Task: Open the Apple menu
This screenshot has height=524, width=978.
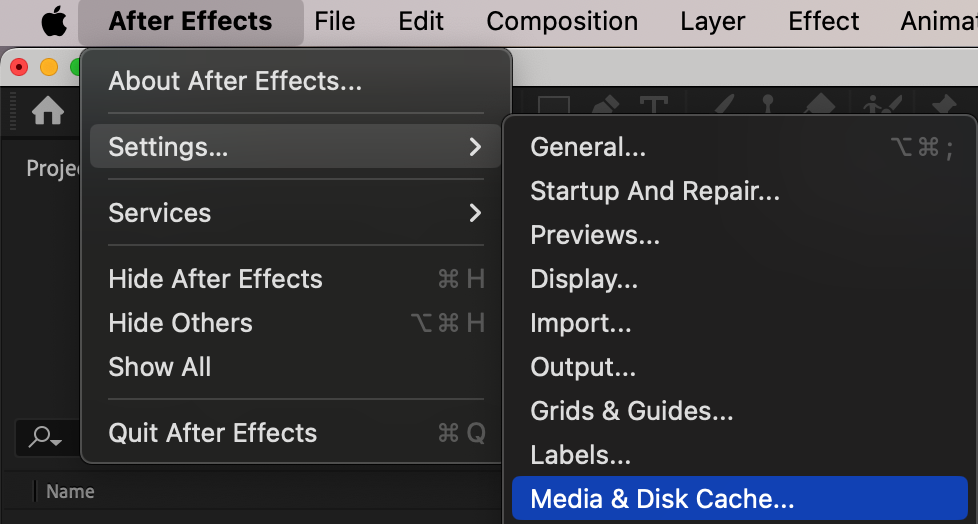Action: [x=53, y=22]
